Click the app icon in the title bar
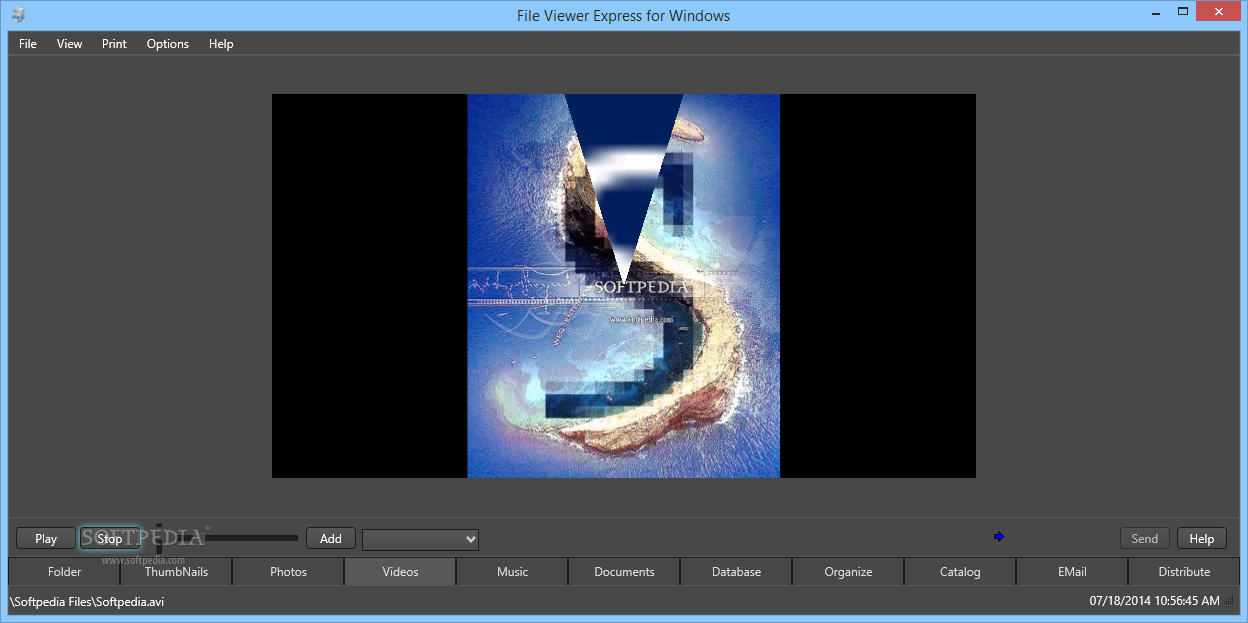This screenshot has height=623, width=1248. [x=17, y=15]
